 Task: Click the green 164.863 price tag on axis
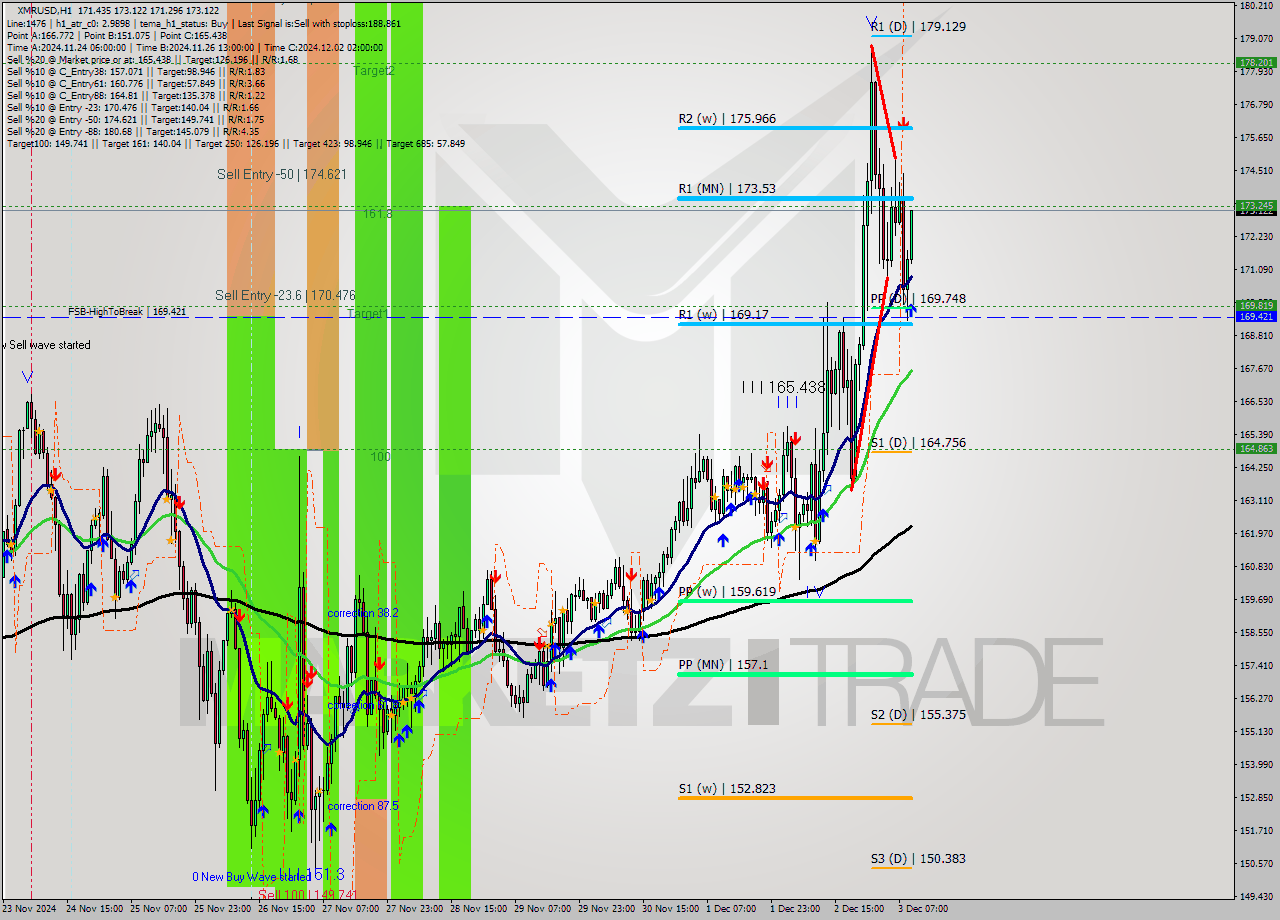(1256, 448)
